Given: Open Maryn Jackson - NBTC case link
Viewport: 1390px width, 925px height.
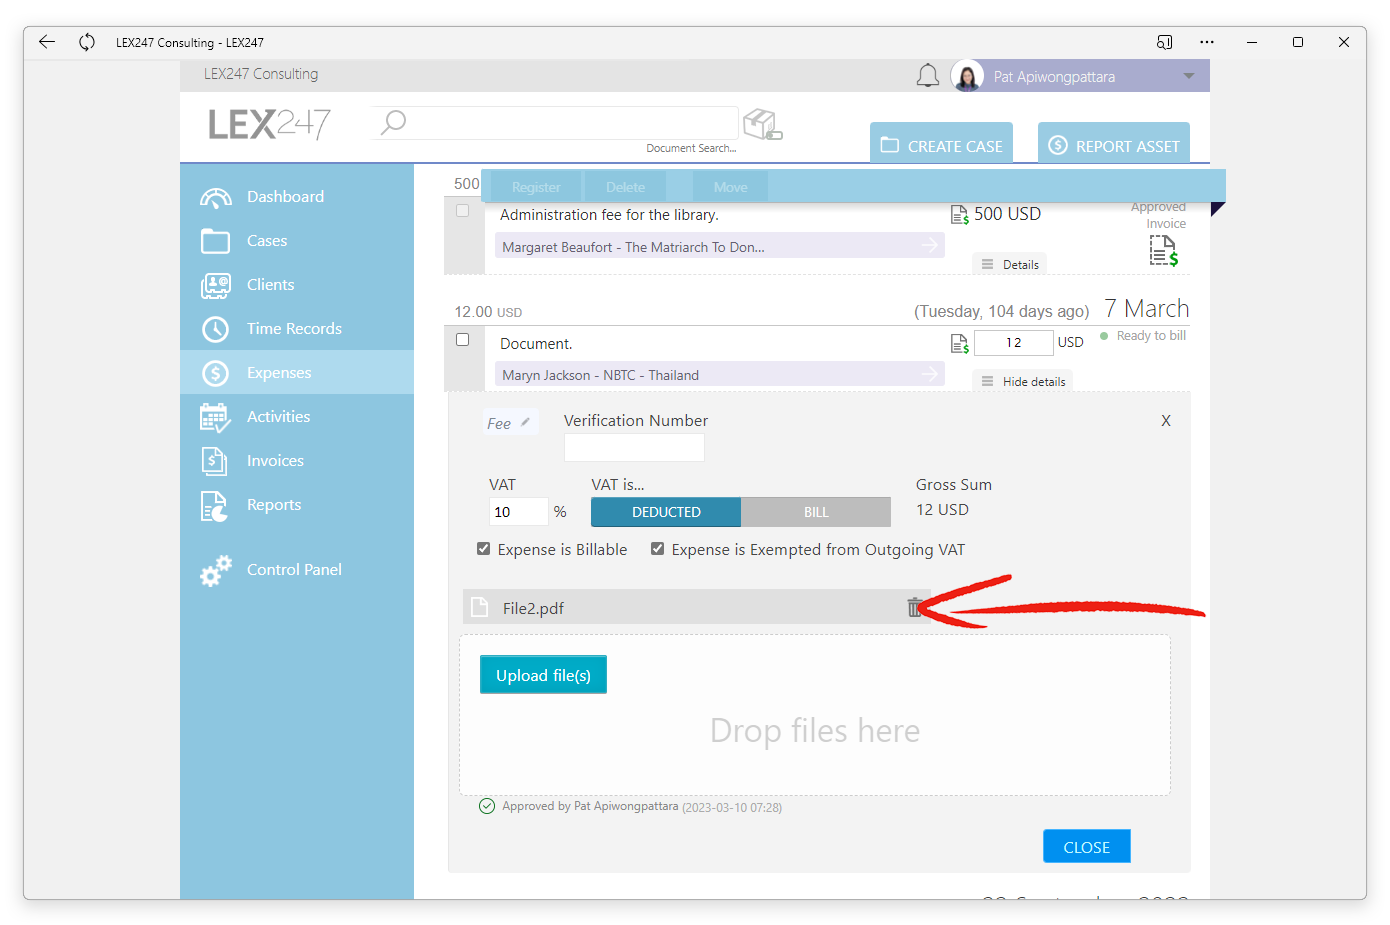Looking at the screenshot, I should 719,375.
